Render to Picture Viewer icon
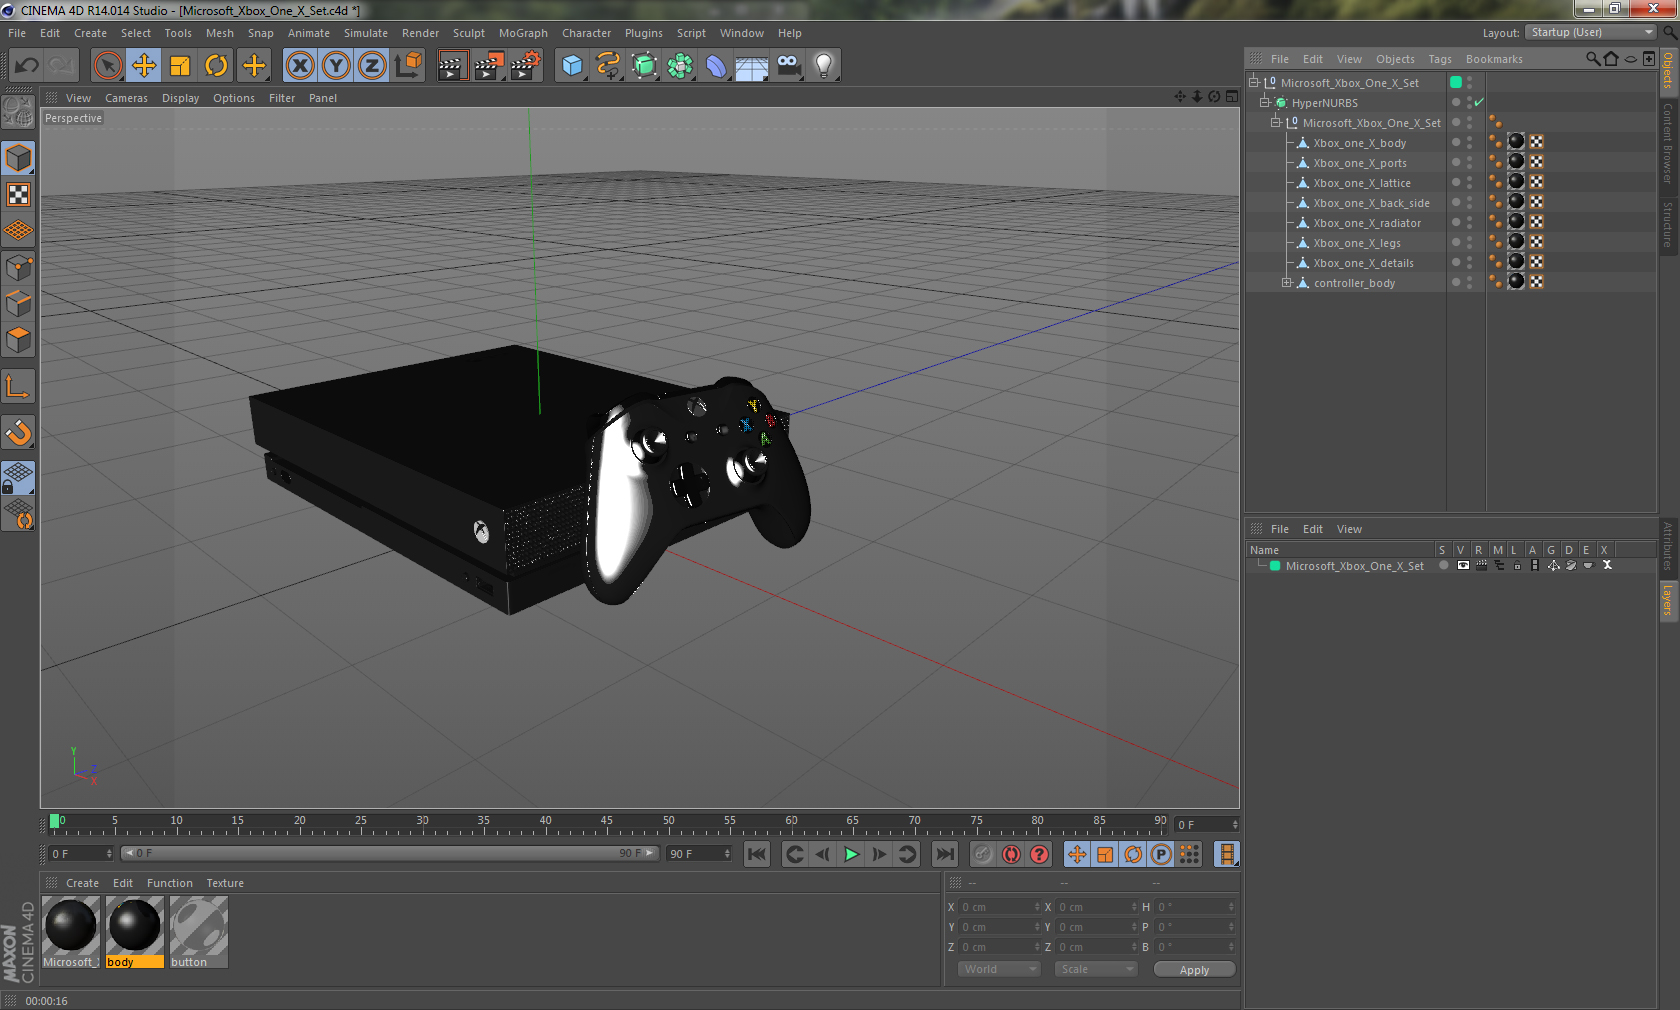 [489, 66]
